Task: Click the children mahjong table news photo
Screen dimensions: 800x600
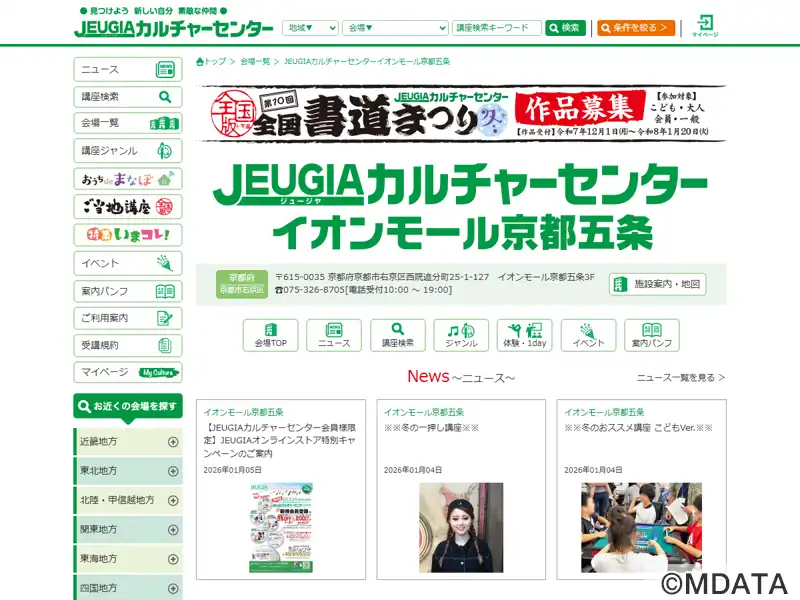Action: coord(641,528)
